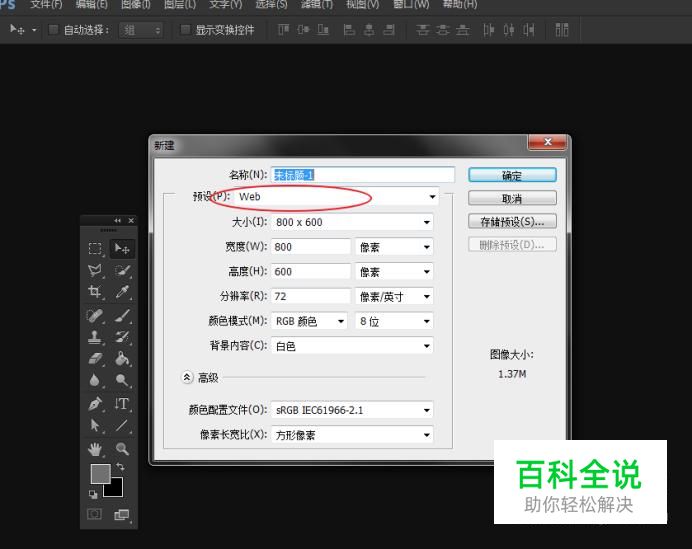This screenshot has width=692, height=549.
Task: Select the Quick Selection tool
Action: coord(122,270)
